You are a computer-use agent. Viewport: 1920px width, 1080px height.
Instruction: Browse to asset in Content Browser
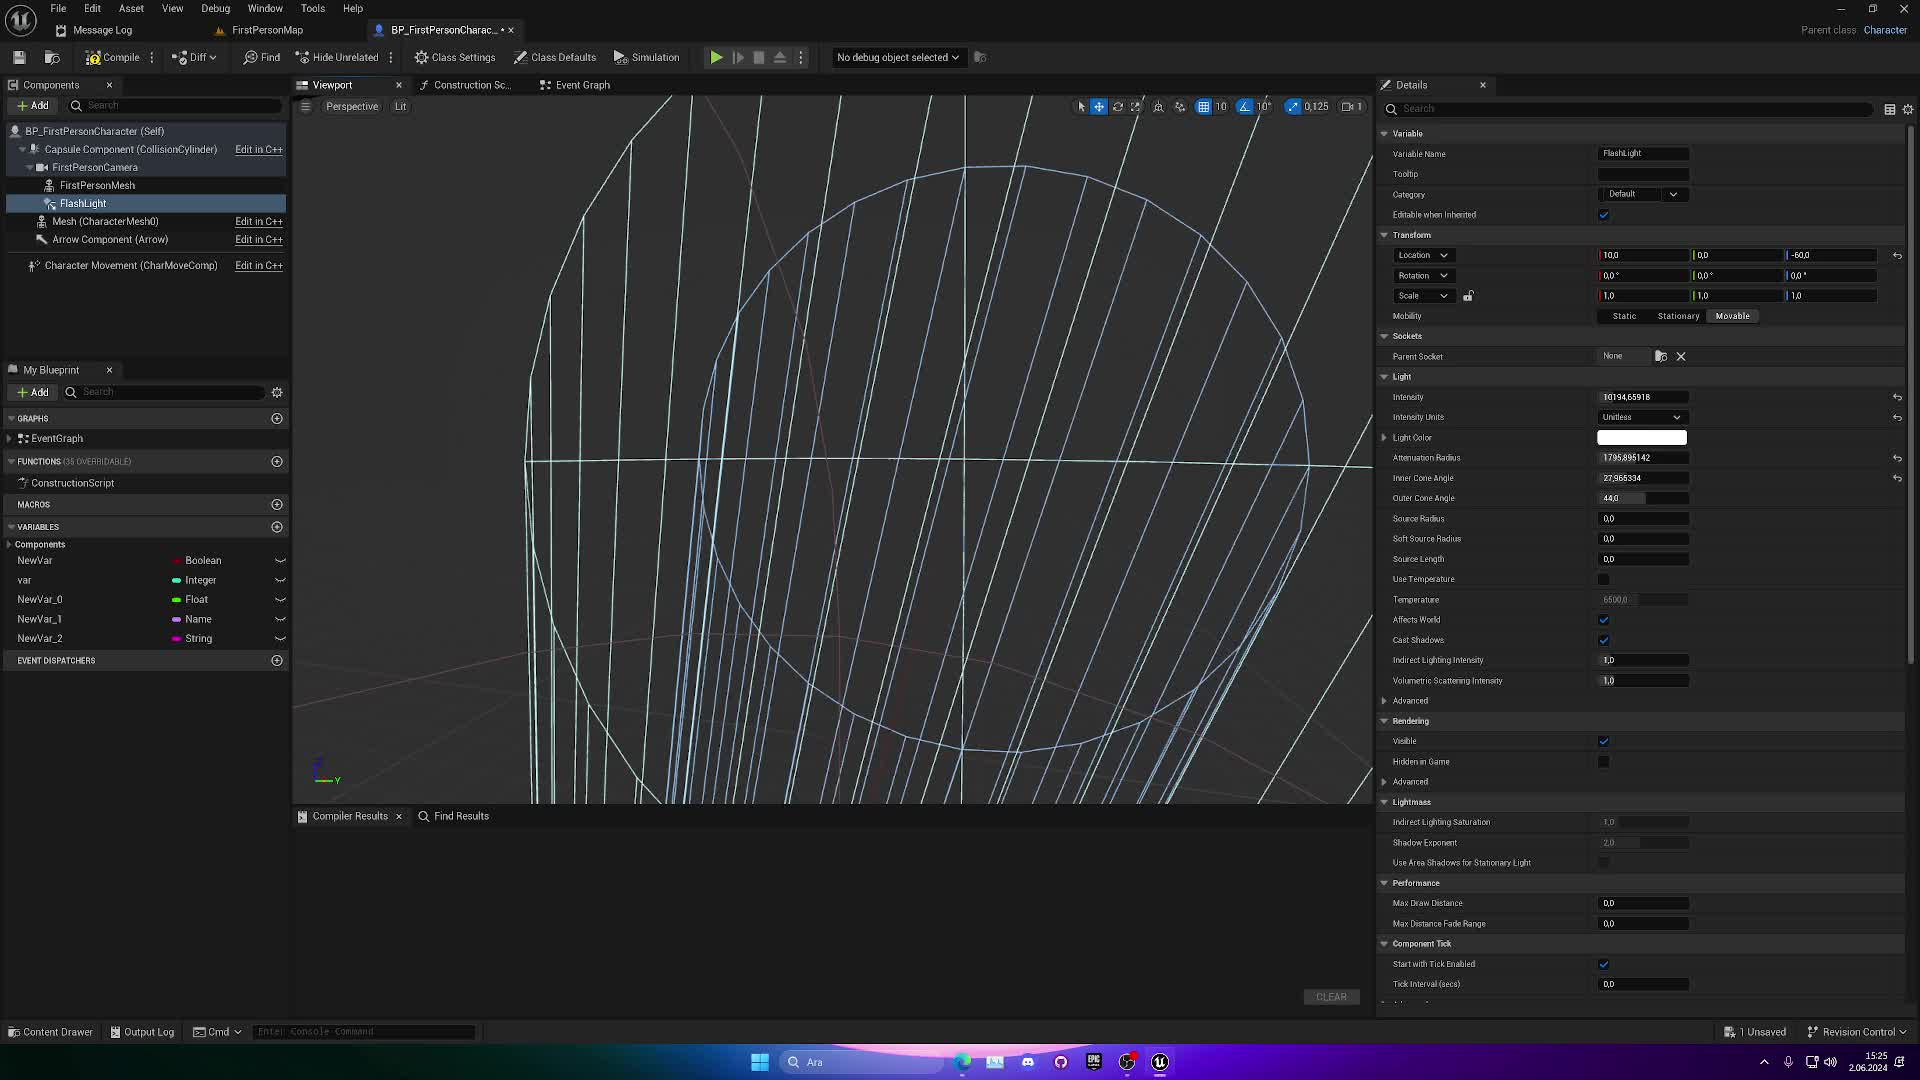tap(52, 57)
